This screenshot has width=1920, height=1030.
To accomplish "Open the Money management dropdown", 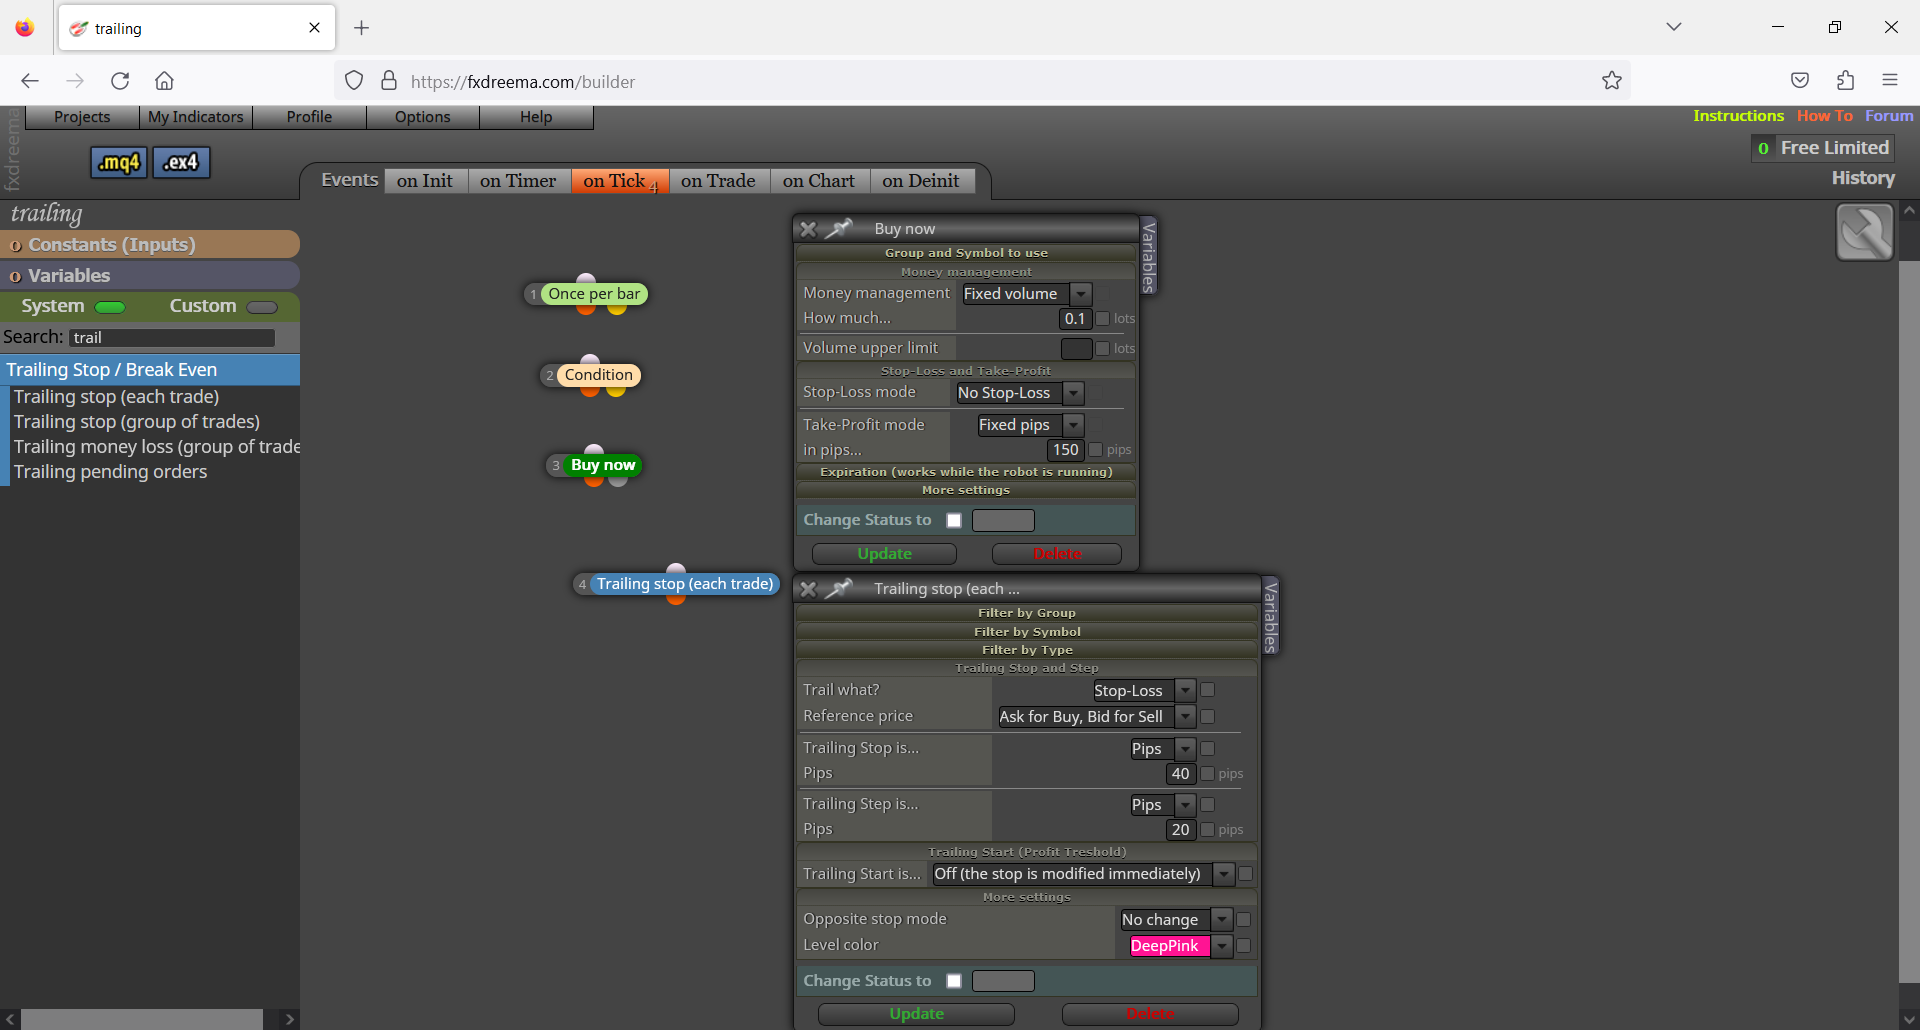I will tap(1027, 294).
